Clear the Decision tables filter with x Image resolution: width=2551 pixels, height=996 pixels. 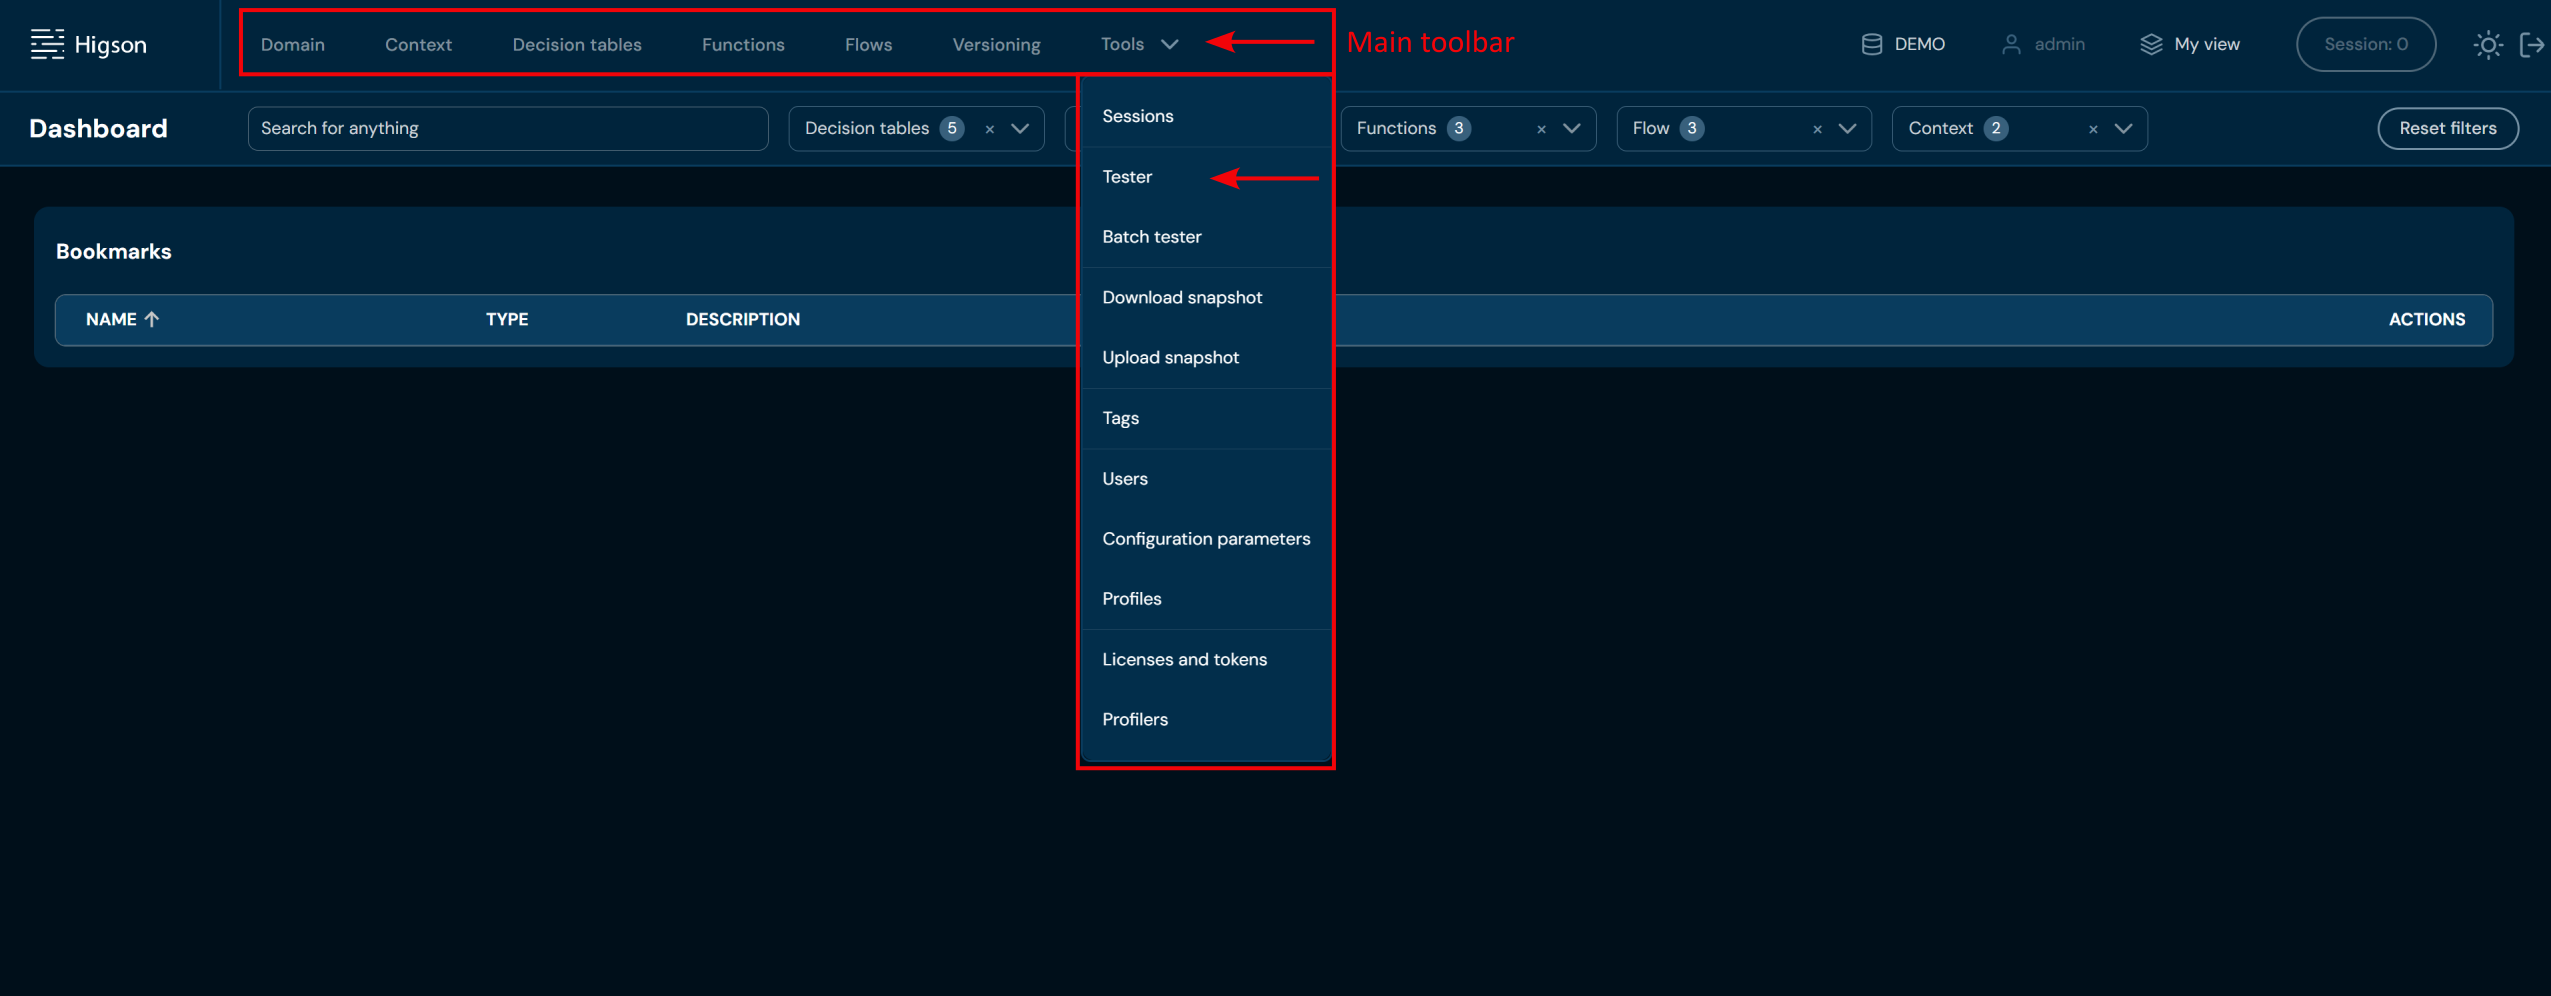tap(989, 129)
